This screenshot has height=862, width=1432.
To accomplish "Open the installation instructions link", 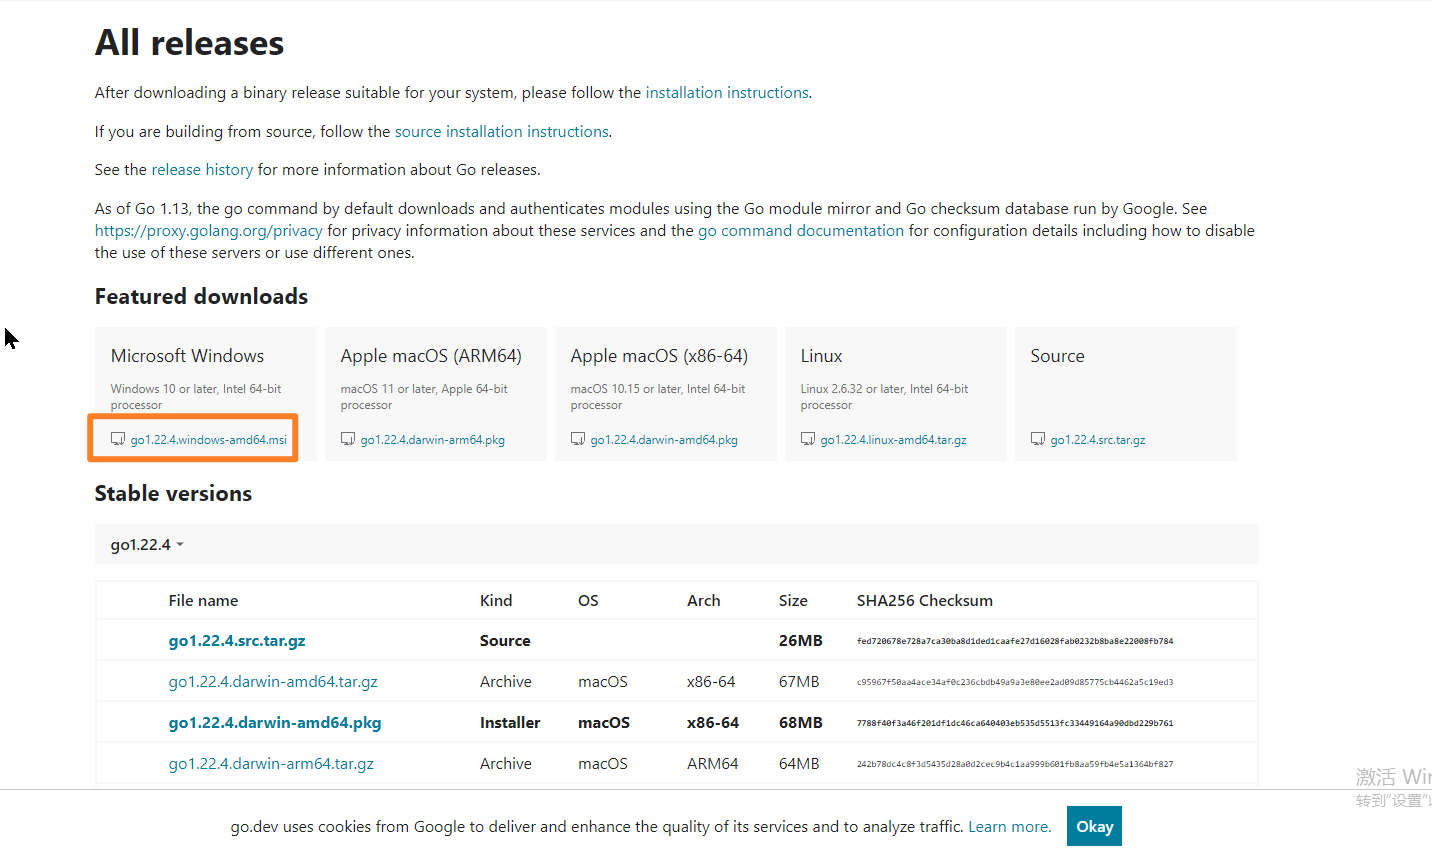I will [x=727, y=92].
